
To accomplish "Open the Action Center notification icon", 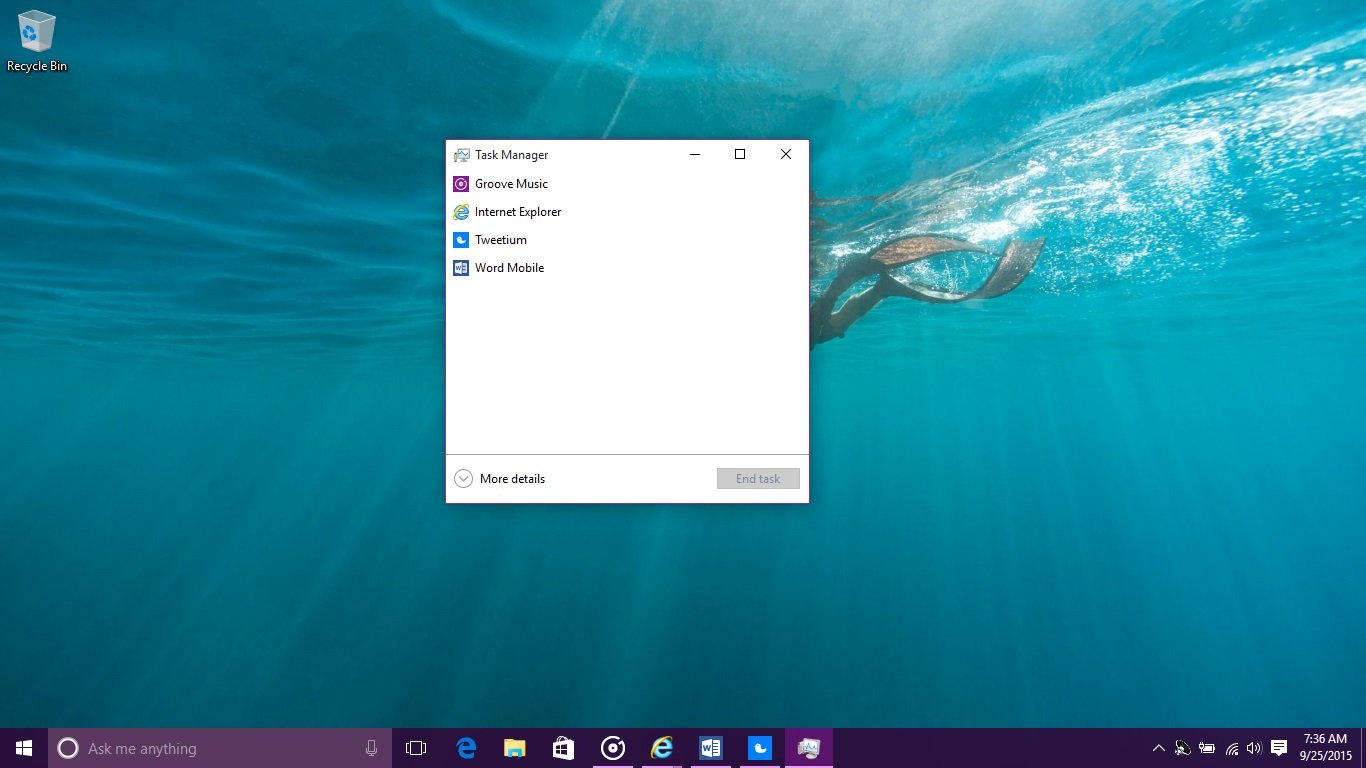I will (x=1279, y=747).
